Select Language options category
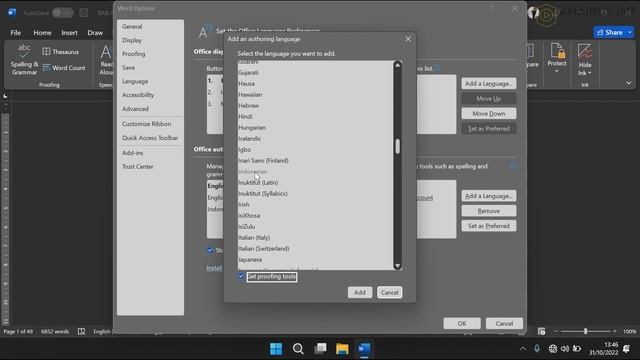The image size is (640, 360). (150, 81)
